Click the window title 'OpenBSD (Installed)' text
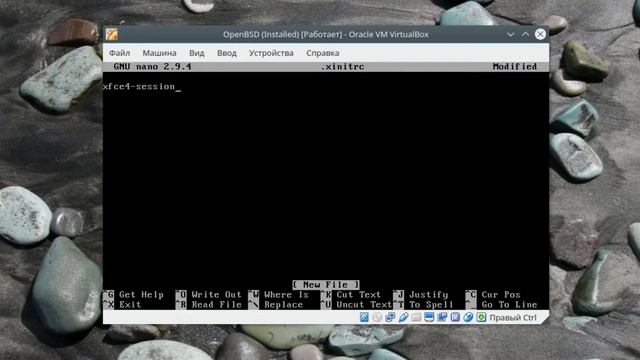The image size is (640, 360). pos(261,35)
